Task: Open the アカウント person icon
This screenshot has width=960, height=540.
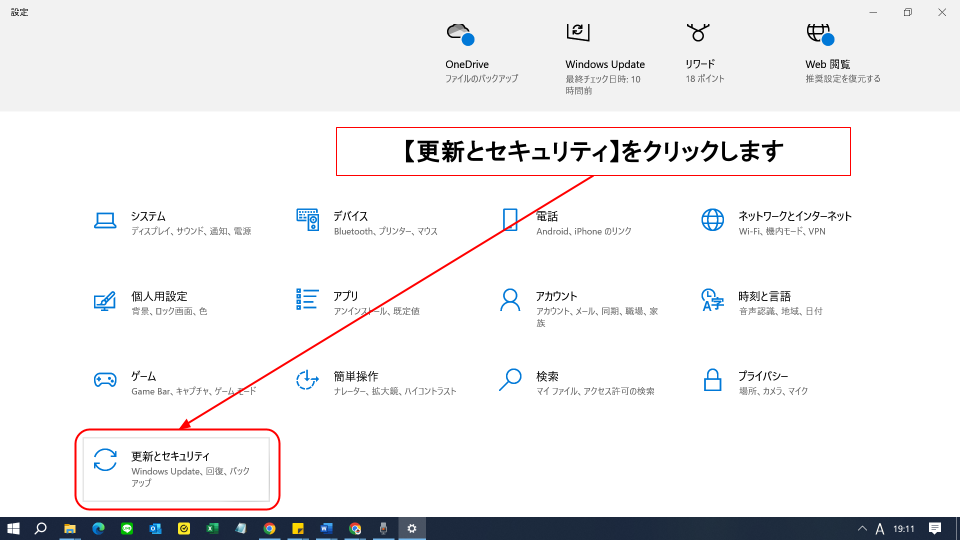Action: [510, 299]
